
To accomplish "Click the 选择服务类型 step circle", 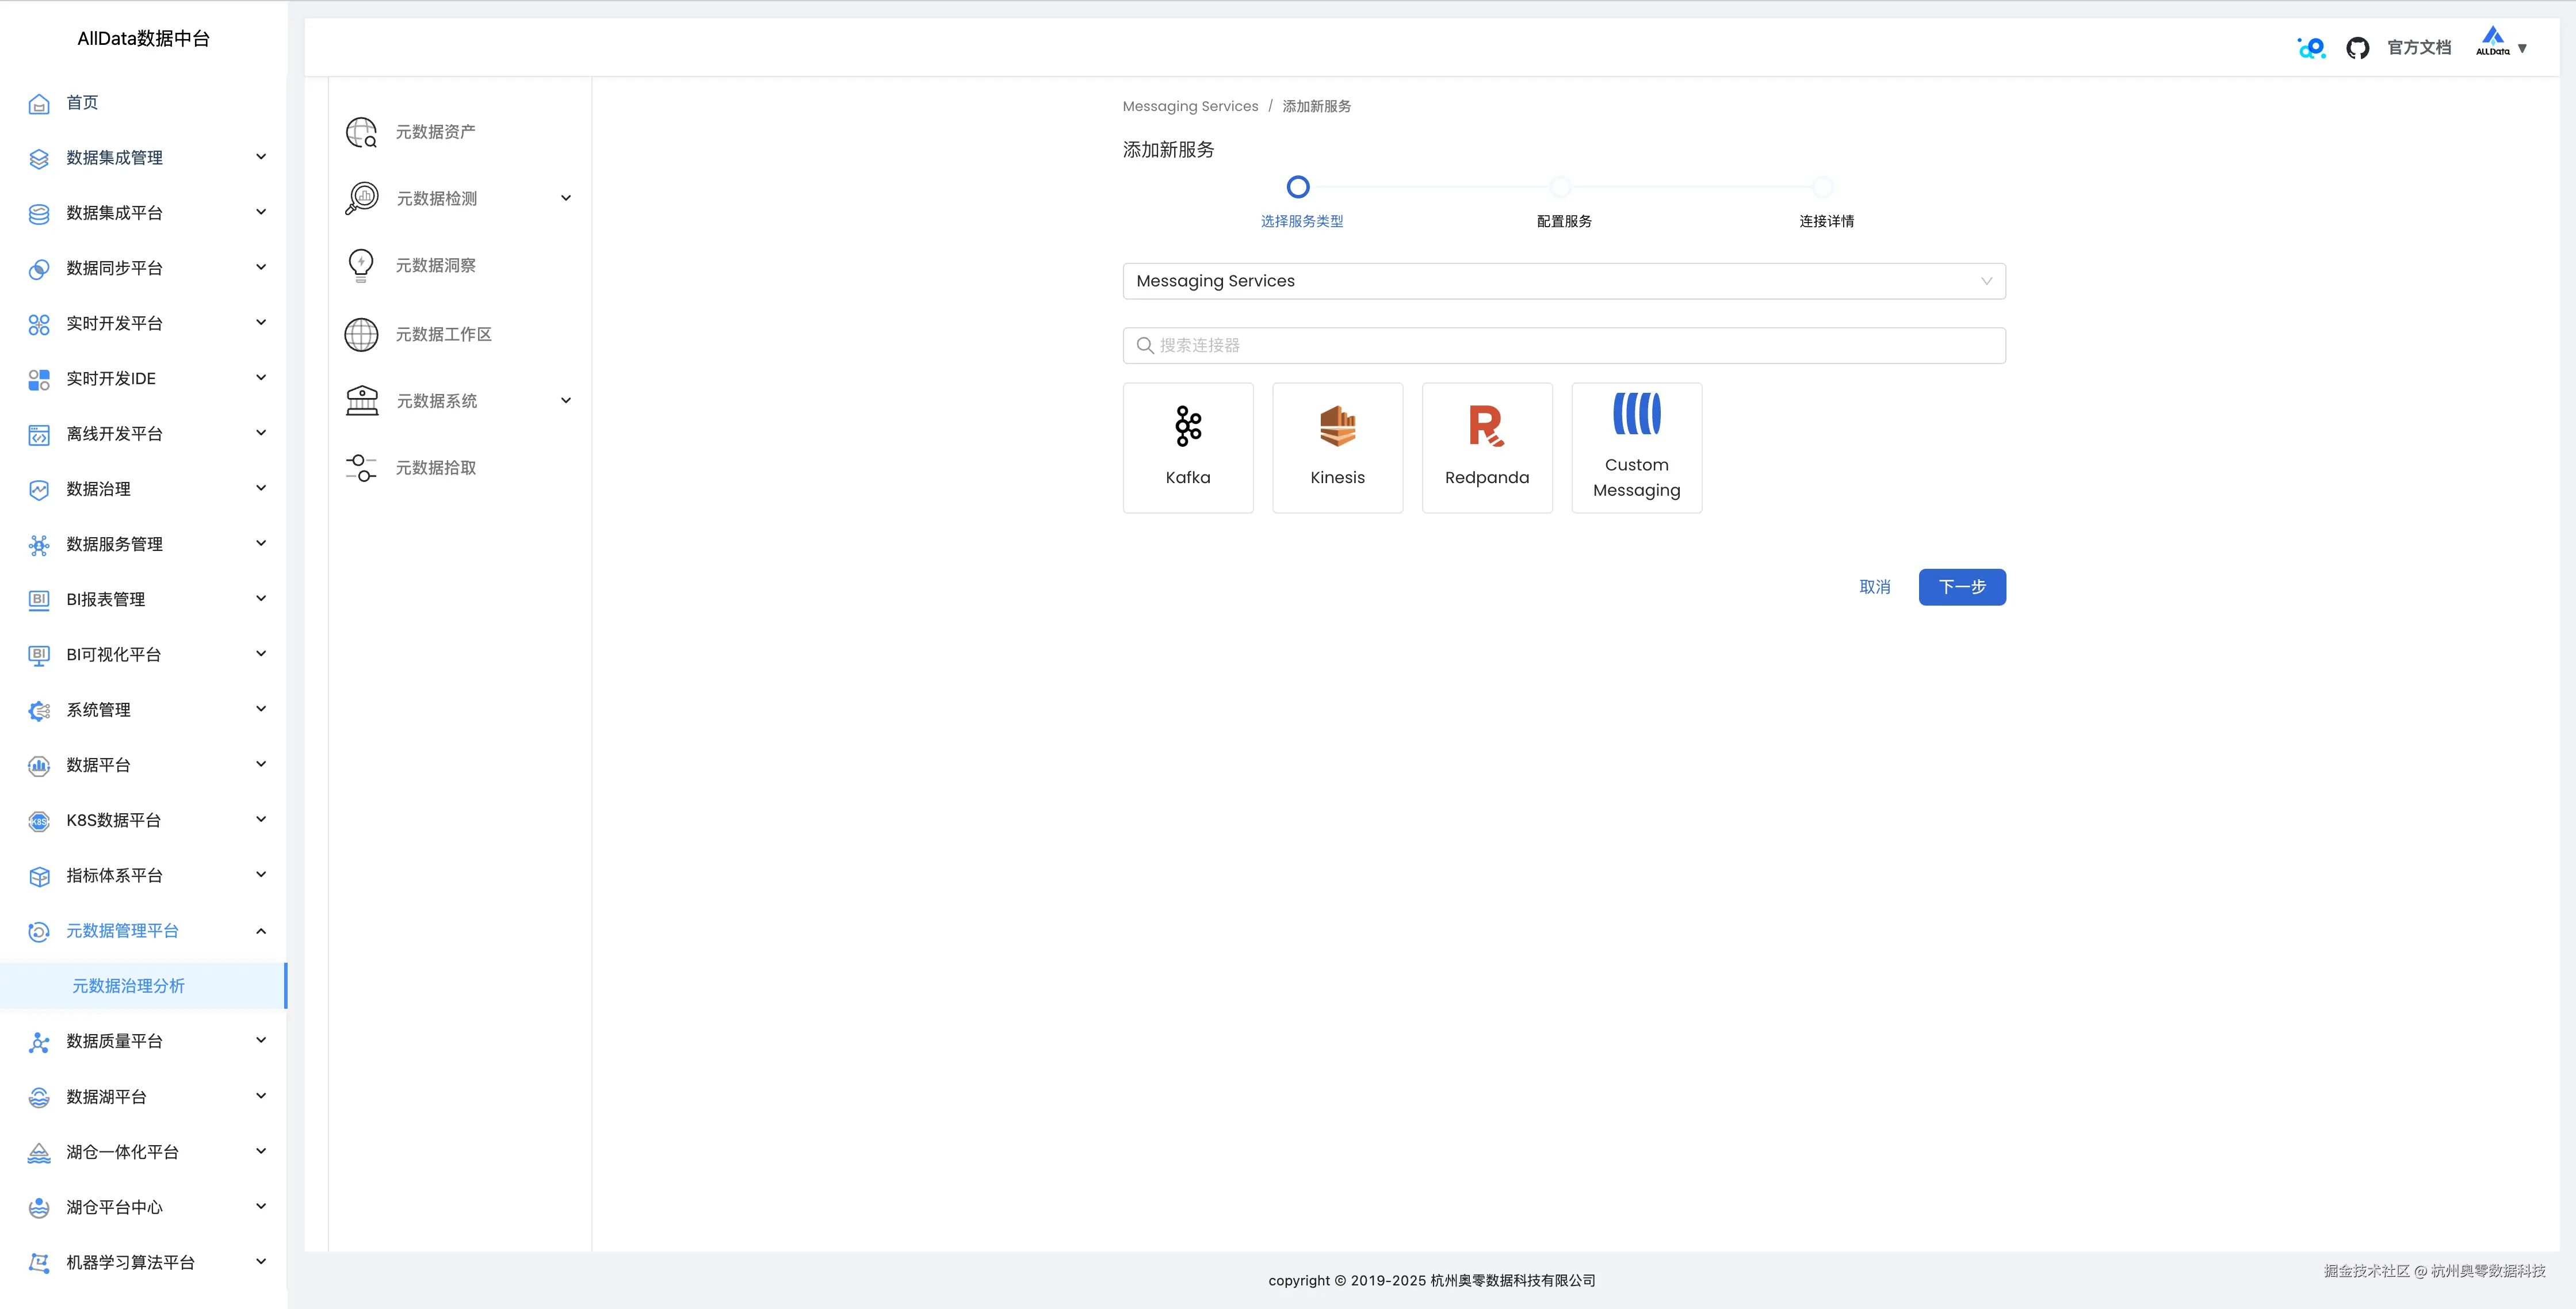I will [x=1297, y=187].
